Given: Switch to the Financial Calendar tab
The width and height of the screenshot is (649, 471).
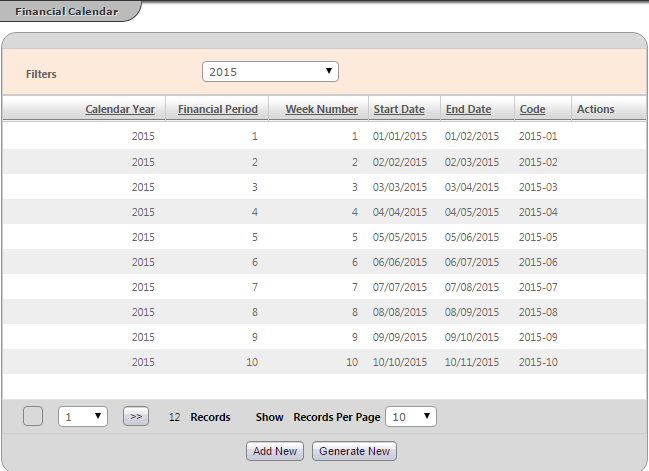Looking at the screenshot, I should click(66, 12).
